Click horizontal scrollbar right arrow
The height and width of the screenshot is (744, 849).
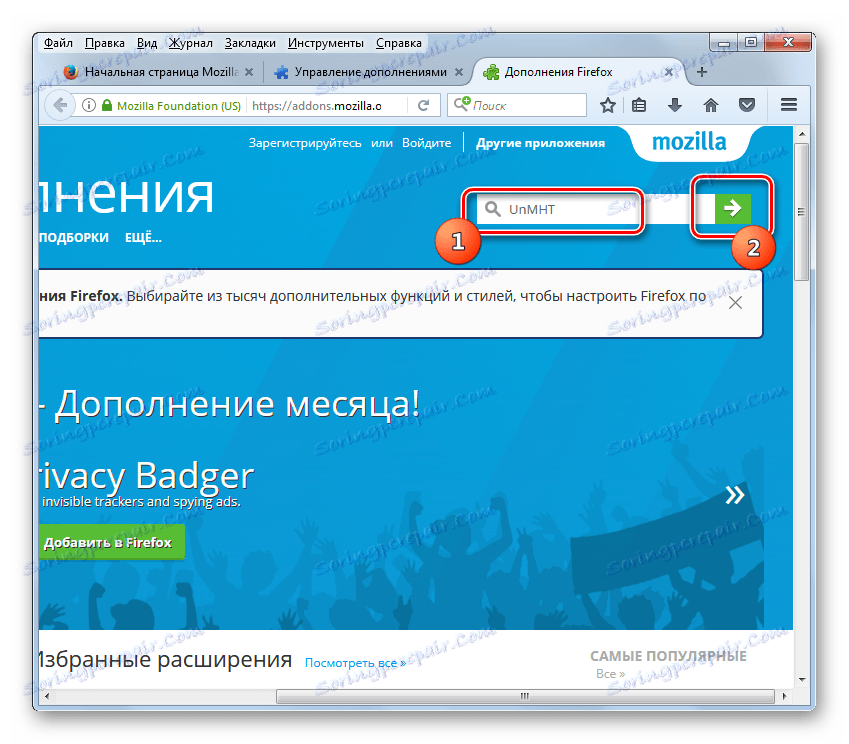(784, 696)
